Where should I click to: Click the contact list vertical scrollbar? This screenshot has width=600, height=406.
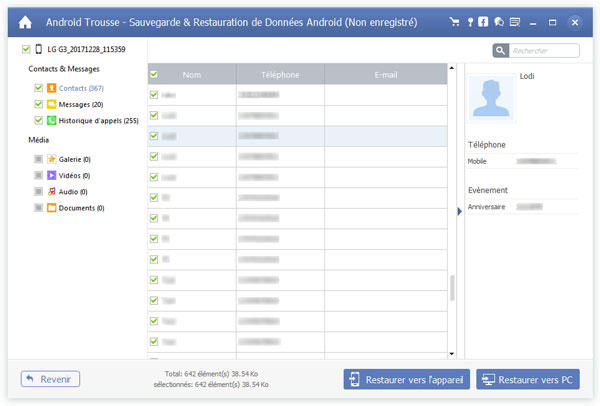[x=451, y=288]
